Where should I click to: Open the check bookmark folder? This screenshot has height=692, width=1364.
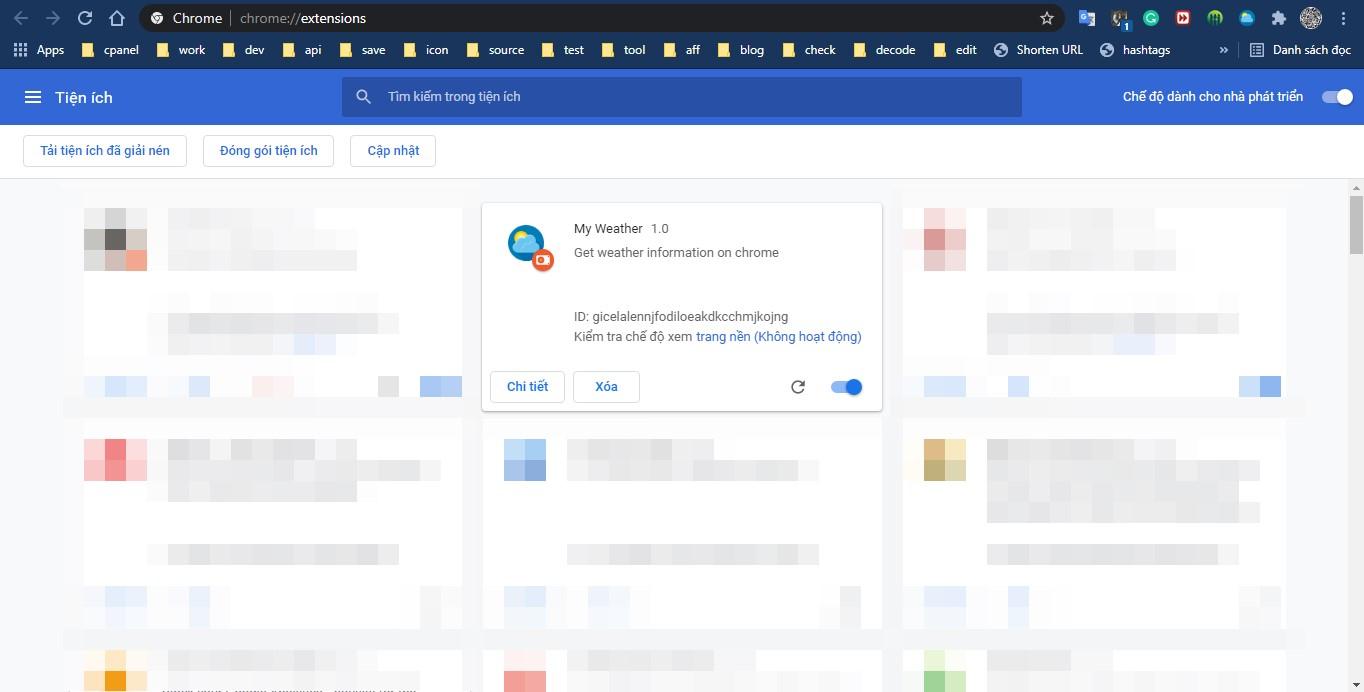809,50
